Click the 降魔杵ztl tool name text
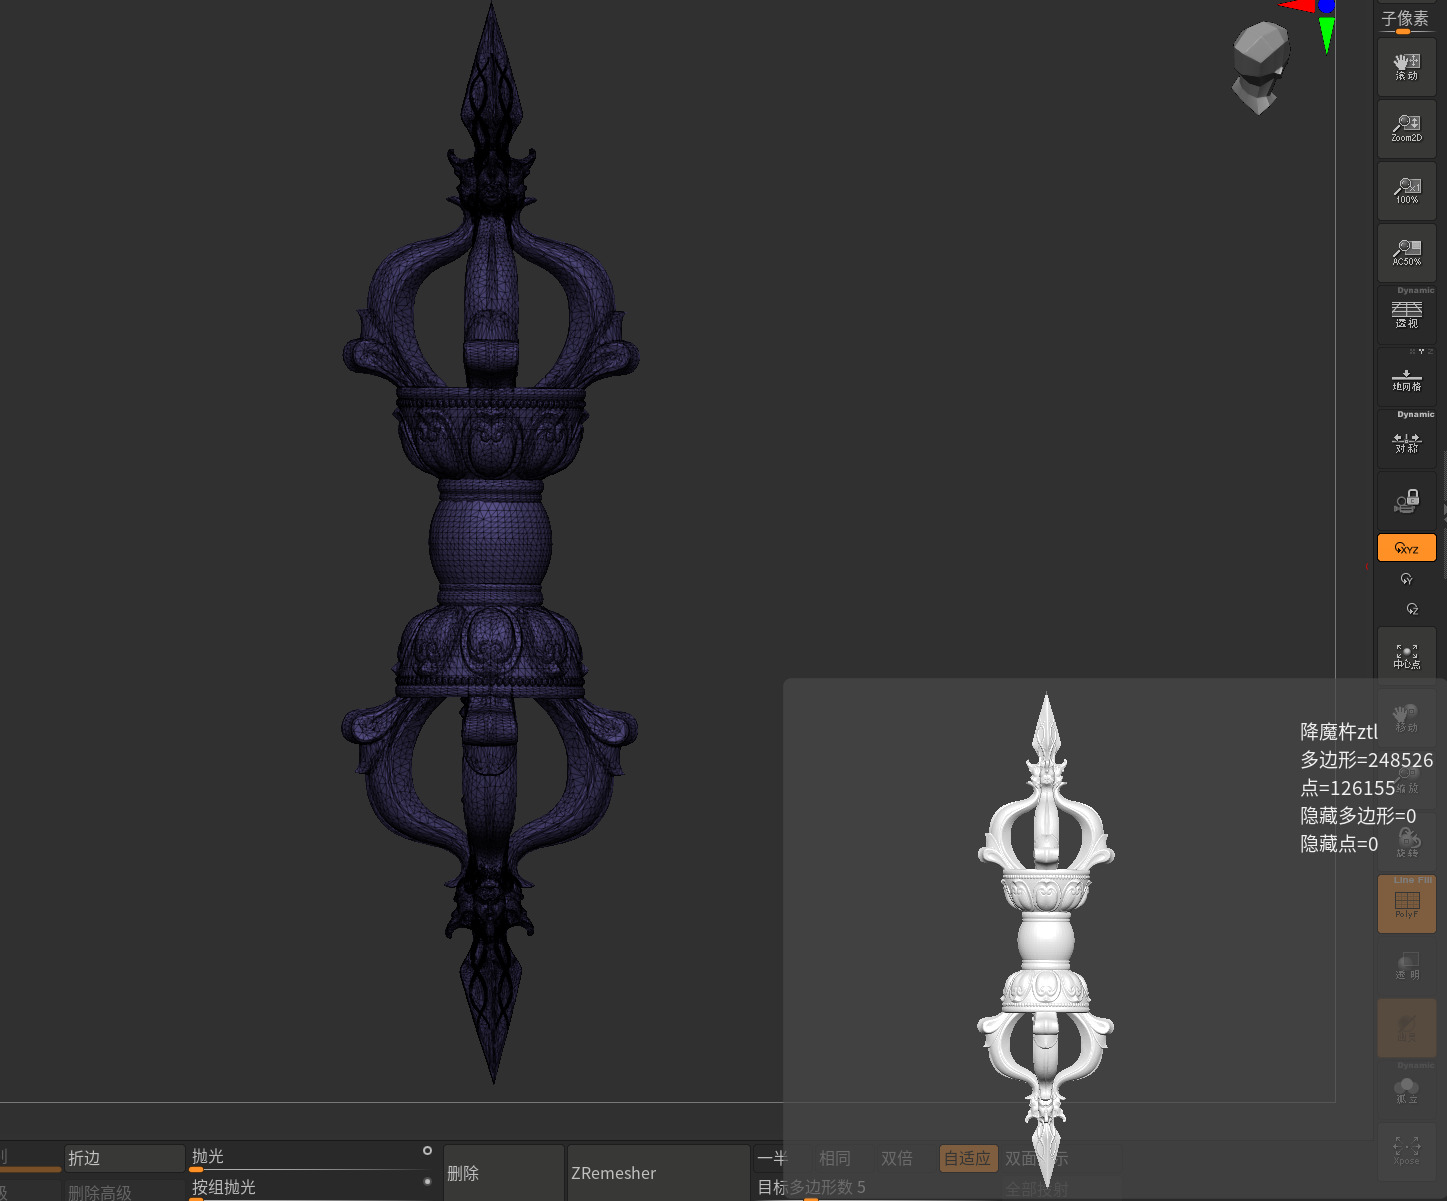The width and height of the screenshot is (1447, 1201). click(1339, 732)
